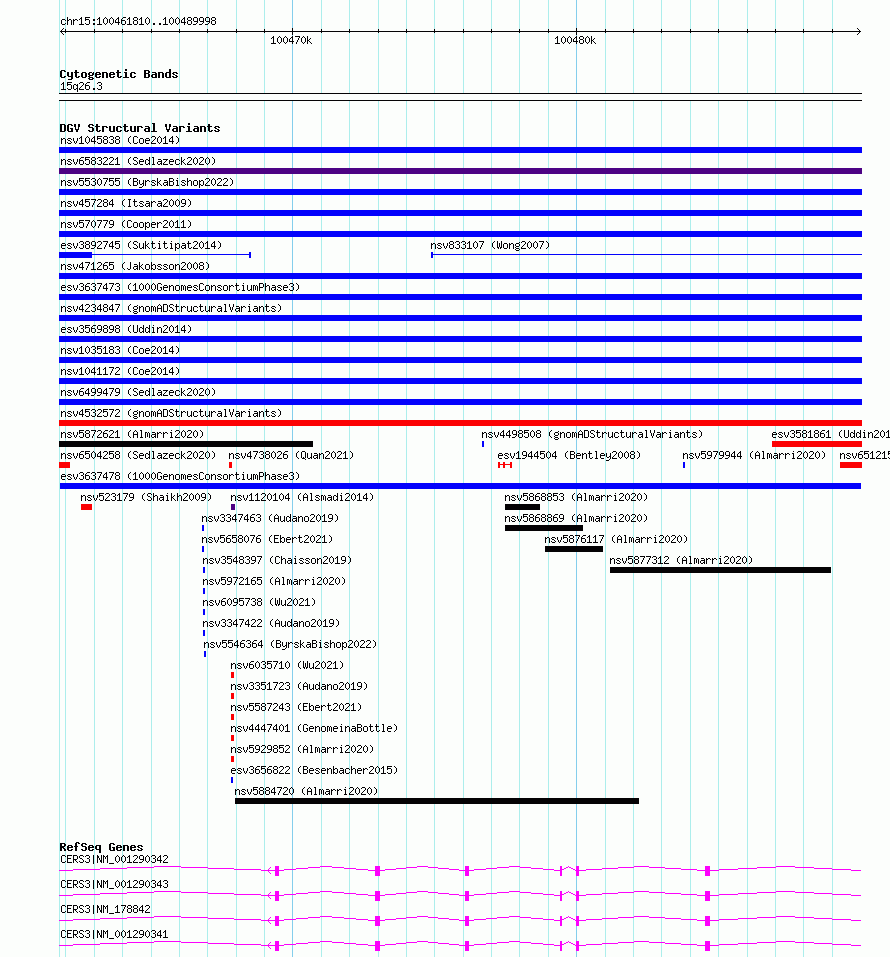The width and height of the screenshot is (890, 957).
Task: Select nsv1041172 (Coe2014) label
Action: pyautogui.click(x=120, y=372)
